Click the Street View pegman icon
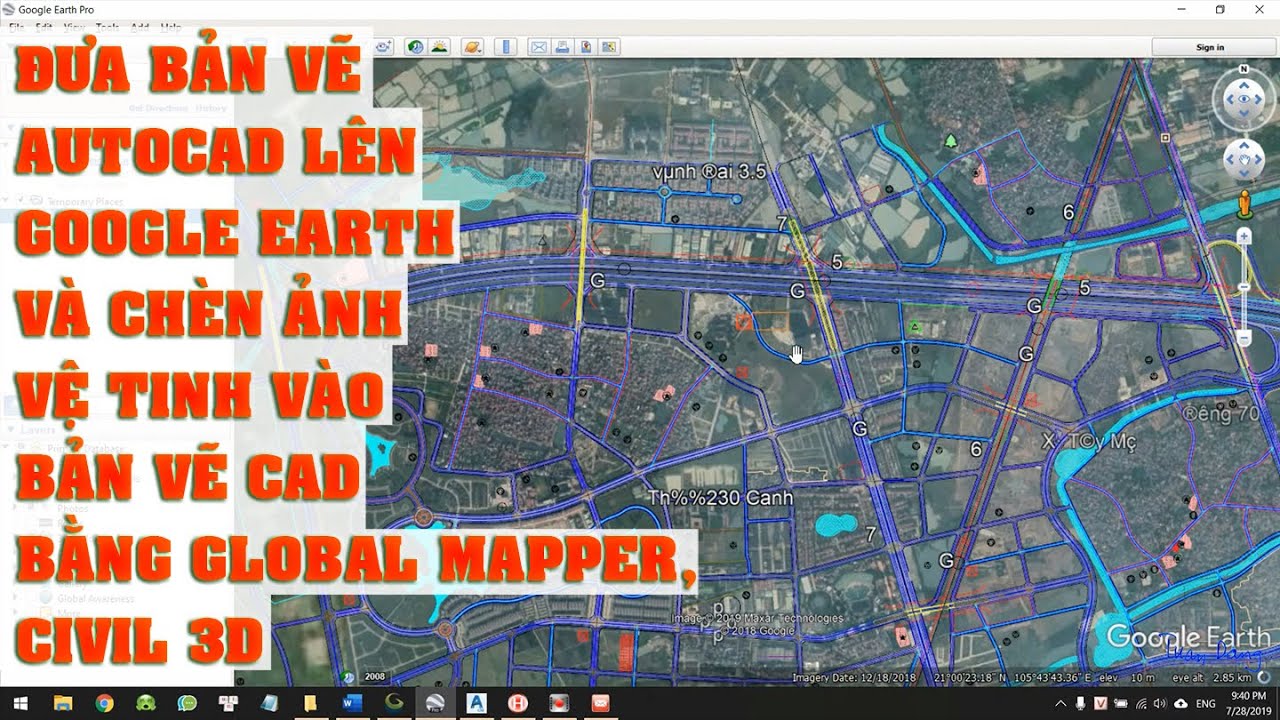Screen dimensions: 1280x720 tap(1244, 205)
